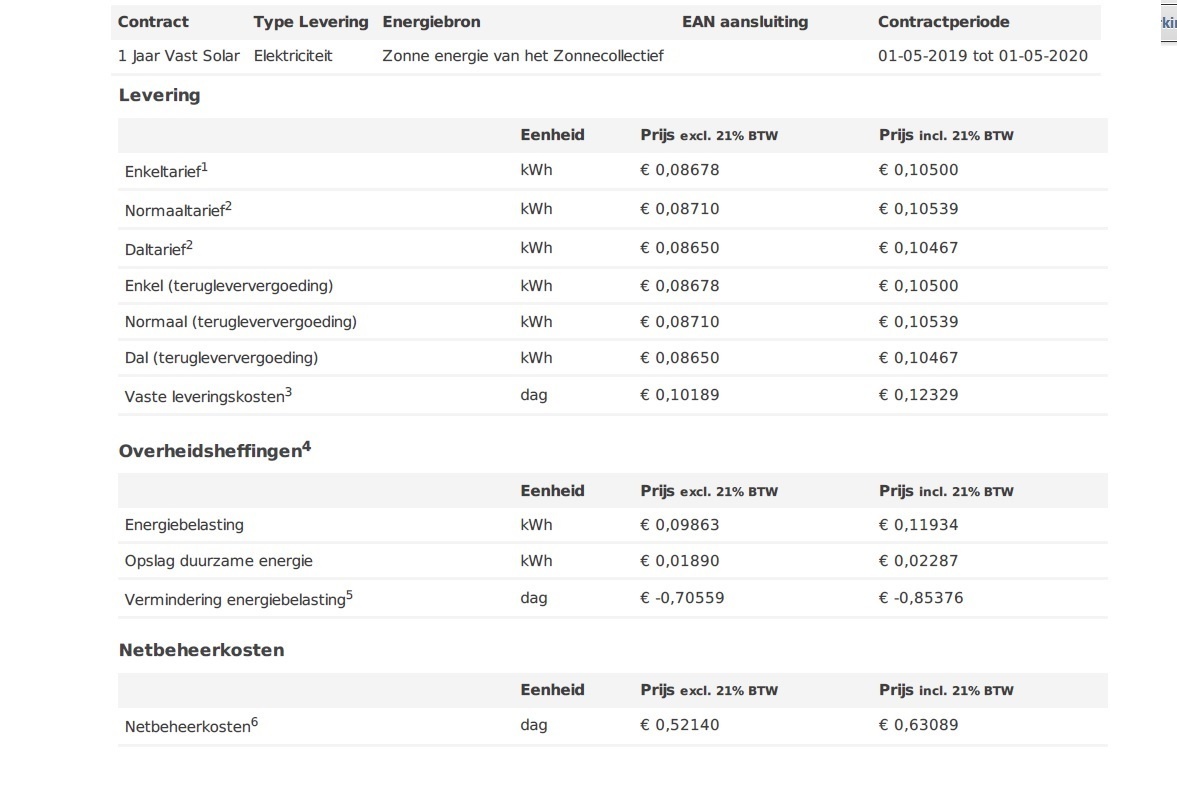The image size is (1177, 794).
Task: Click the partially visible button at top right
Action: pyautogui.click(x=1168, y=23)
